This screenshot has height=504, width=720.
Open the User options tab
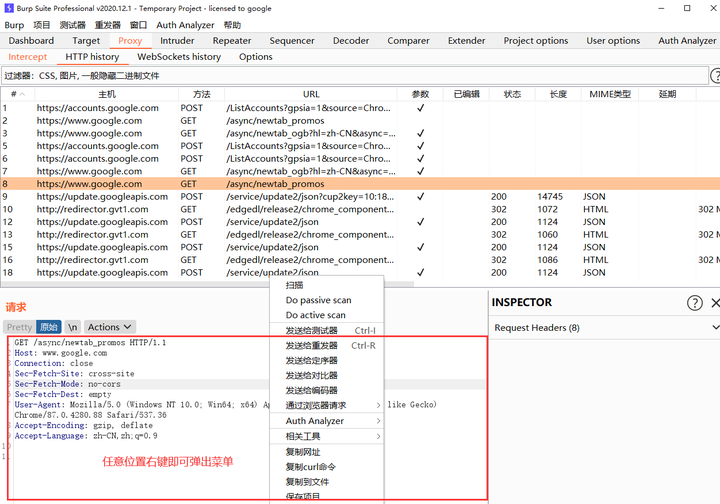613,41
